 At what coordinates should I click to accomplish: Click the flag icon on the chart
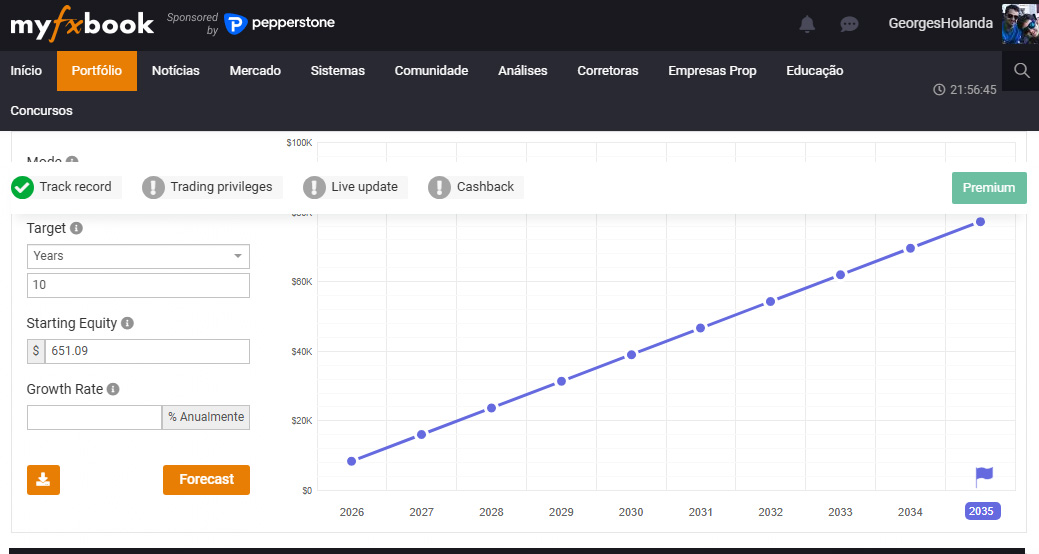pyautogui.click(x=984, y=477)
